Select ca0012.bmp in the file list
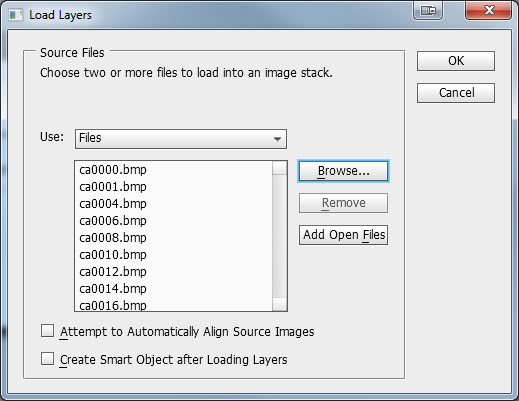Screen dimensions: 519x401 173,272
